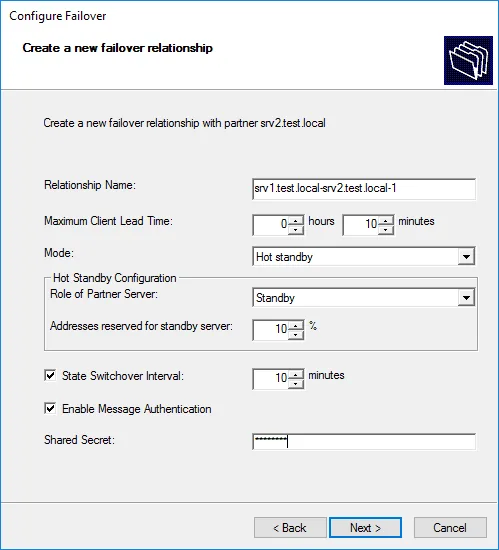Uncheck Enable Message Authentication

pyautogui.click(x=50, y=408)
